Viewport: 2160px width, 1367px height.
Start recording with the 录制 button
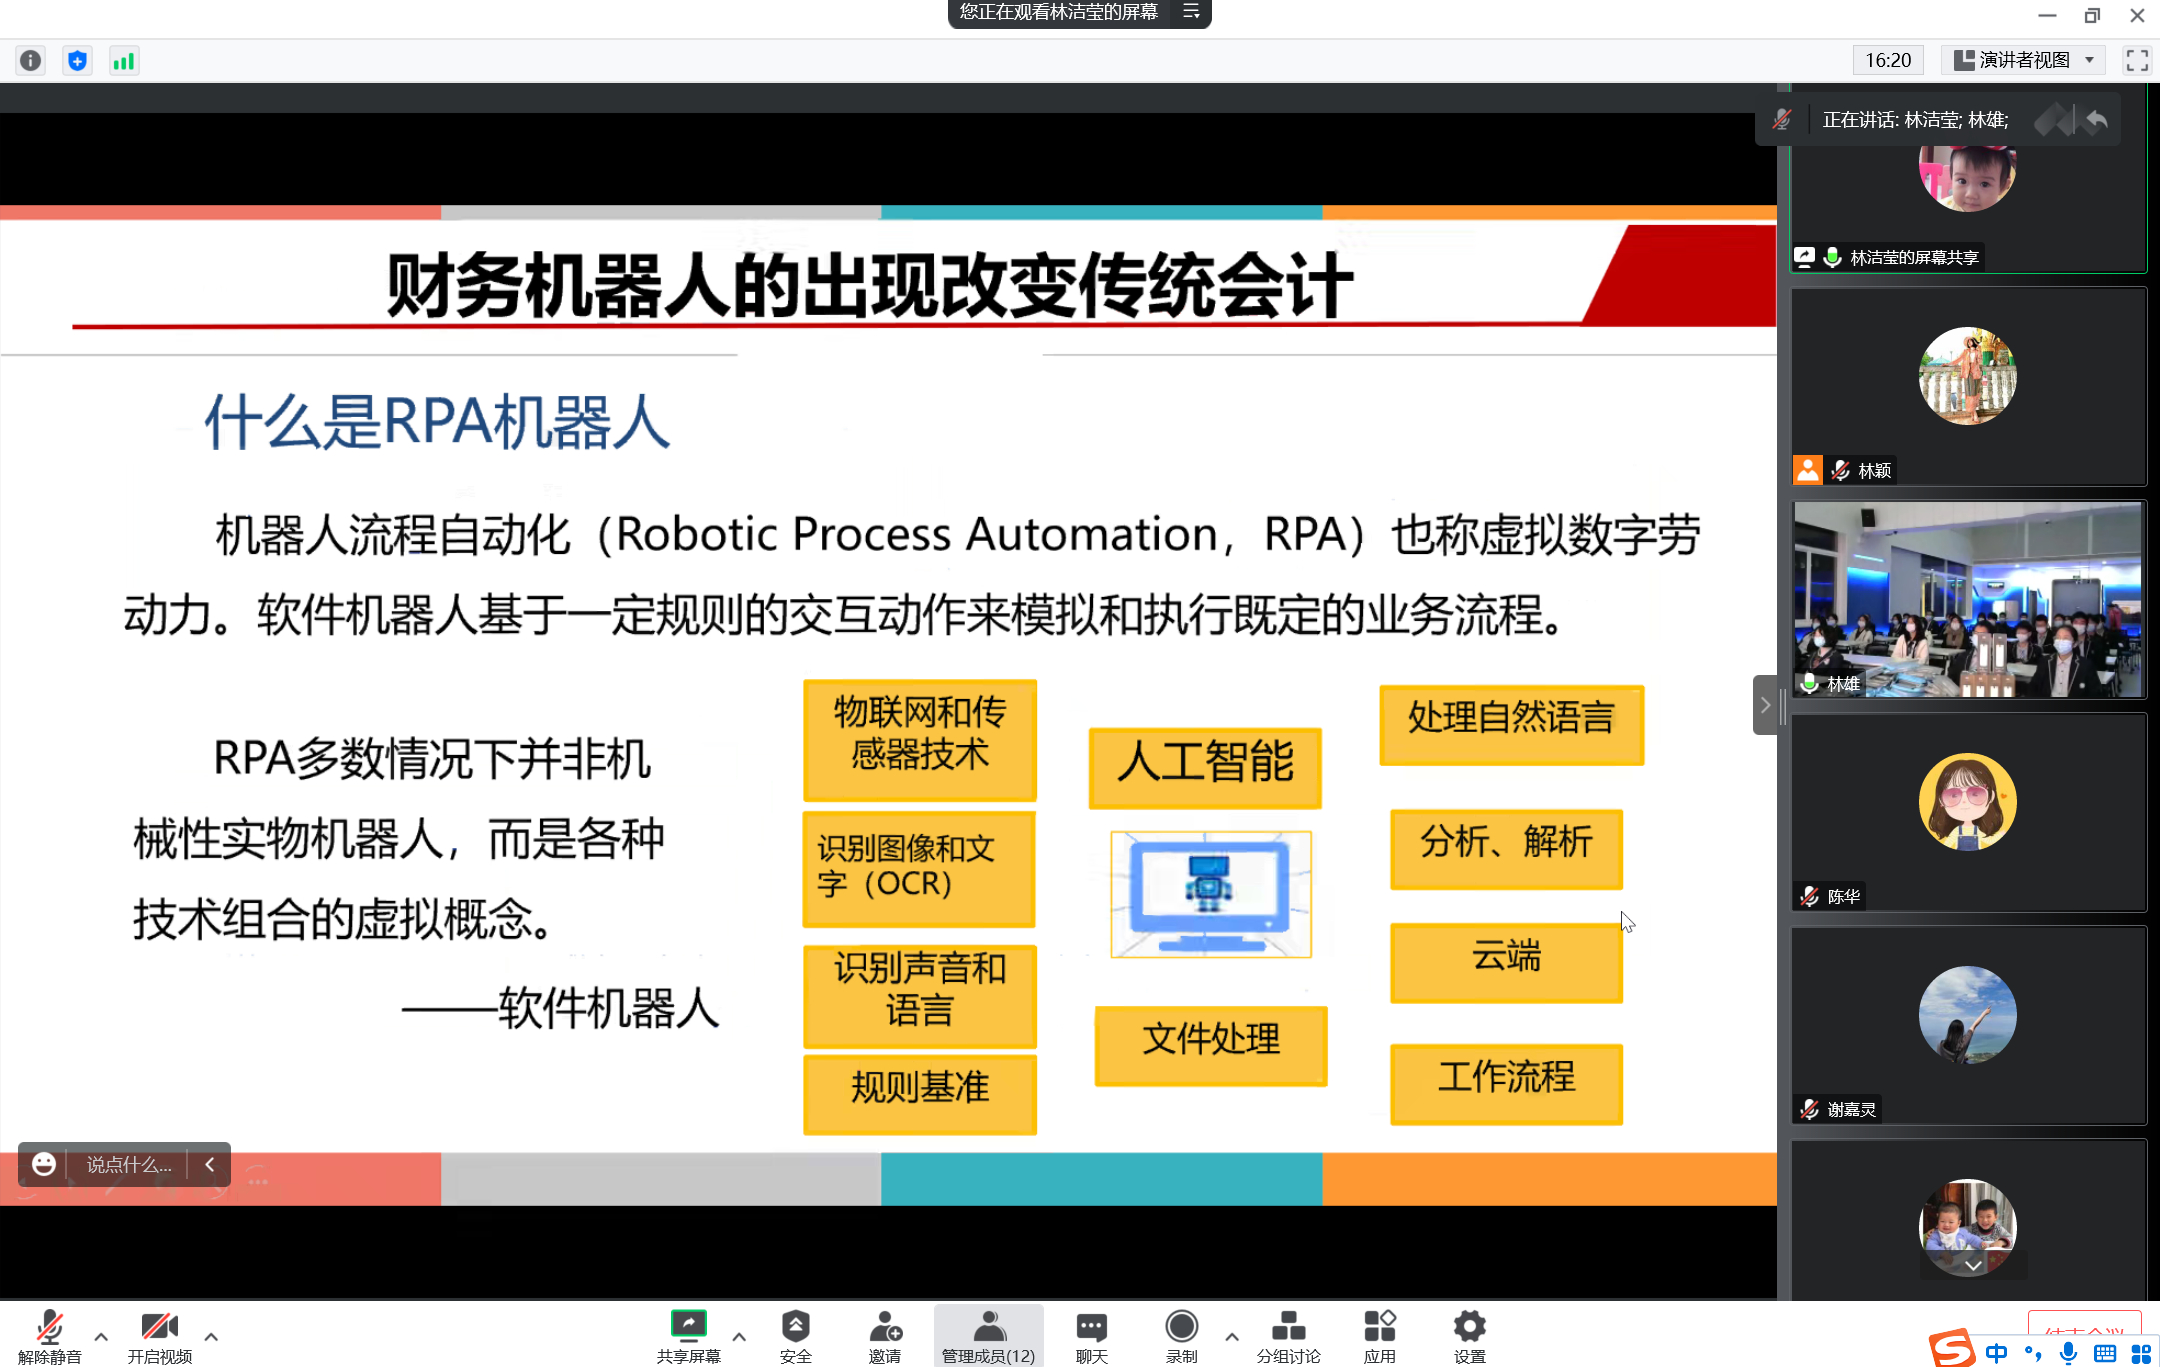(x=1181, y=1335)
